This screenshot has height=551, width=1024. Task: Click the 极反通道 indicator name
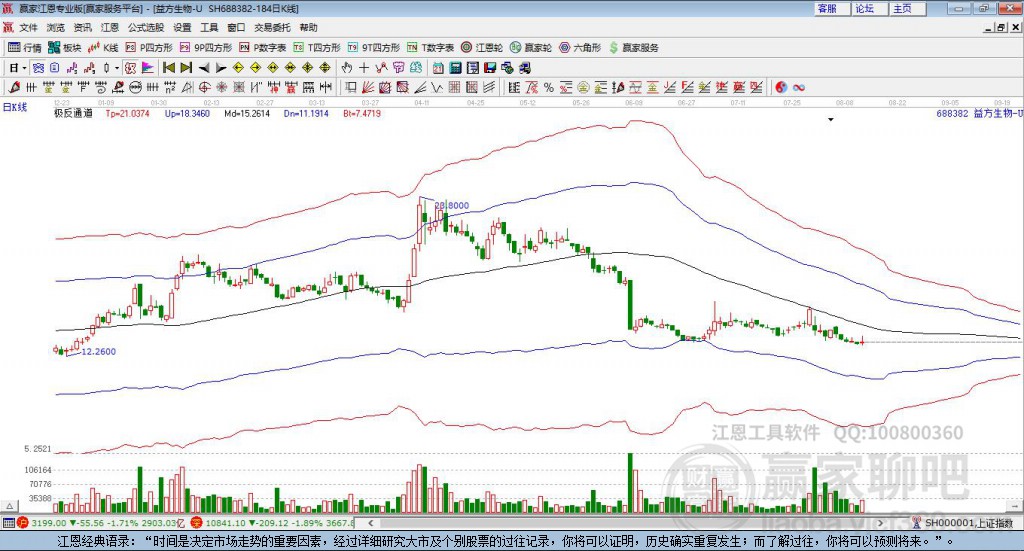coord(73,114)
